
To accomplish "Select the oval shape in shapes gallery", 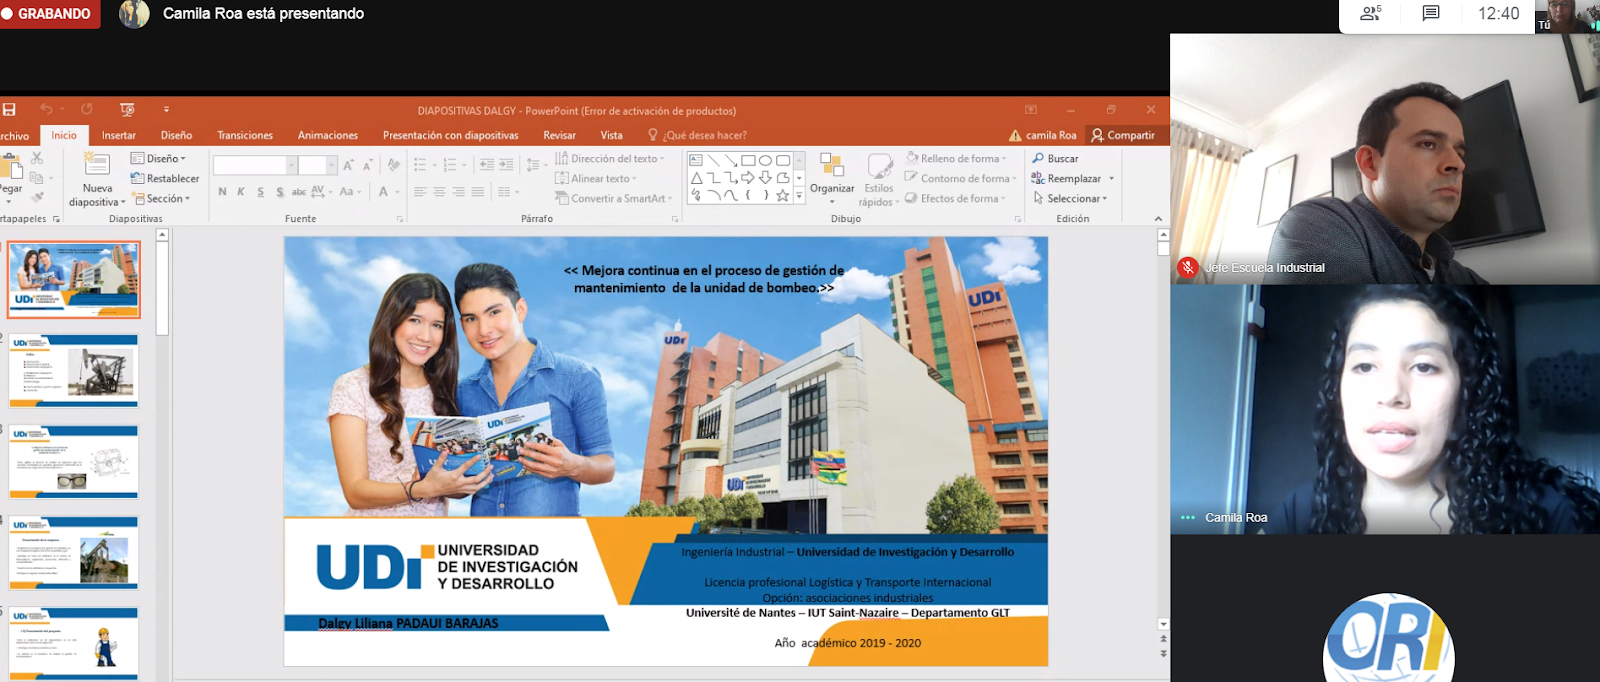I will pyautogui.click(x=765, y=160).
